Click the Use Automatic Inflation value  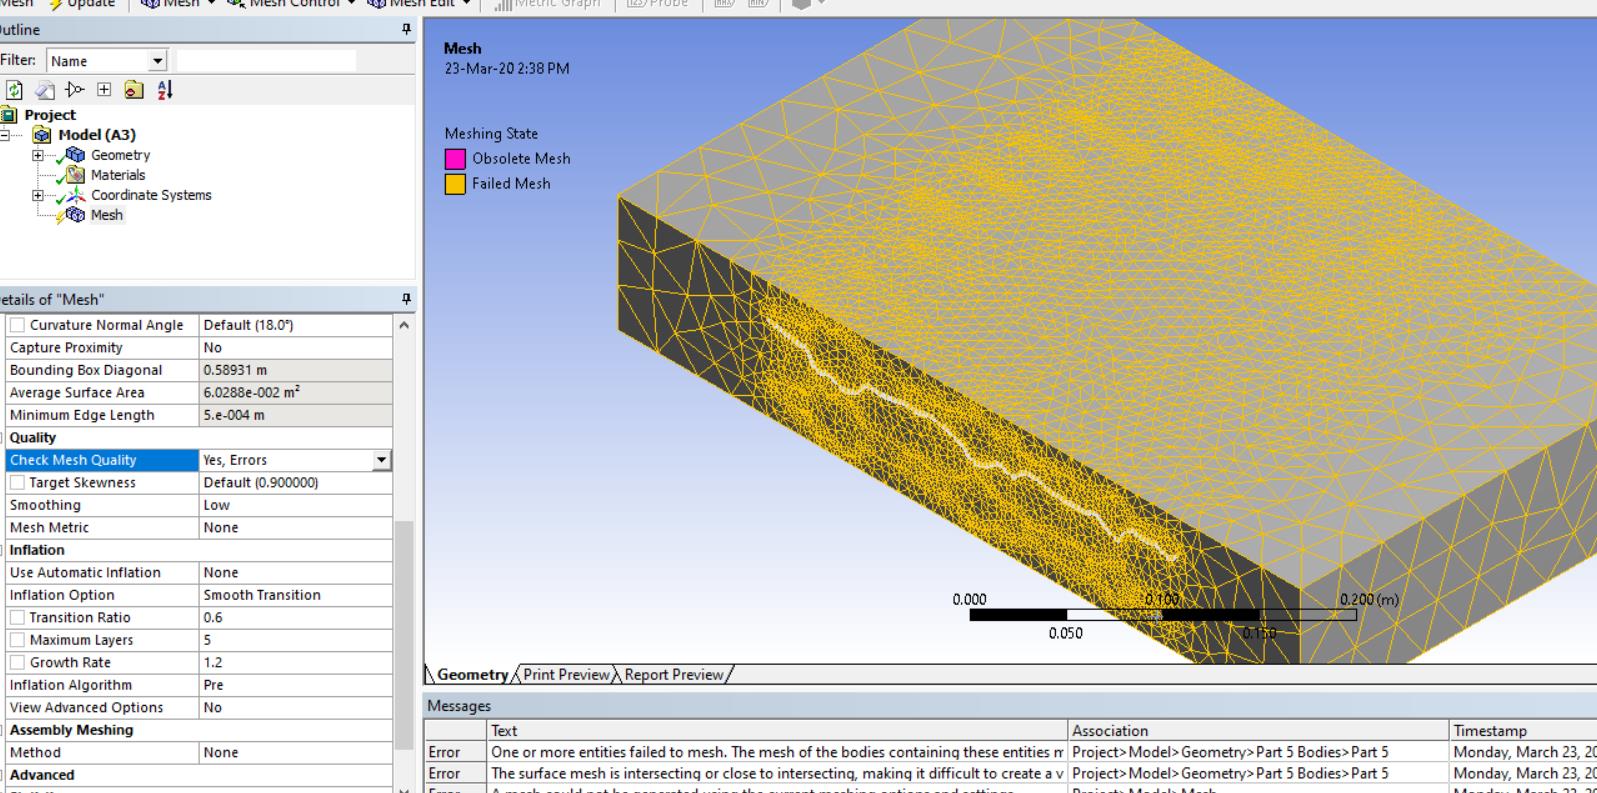tap(296, 573)
